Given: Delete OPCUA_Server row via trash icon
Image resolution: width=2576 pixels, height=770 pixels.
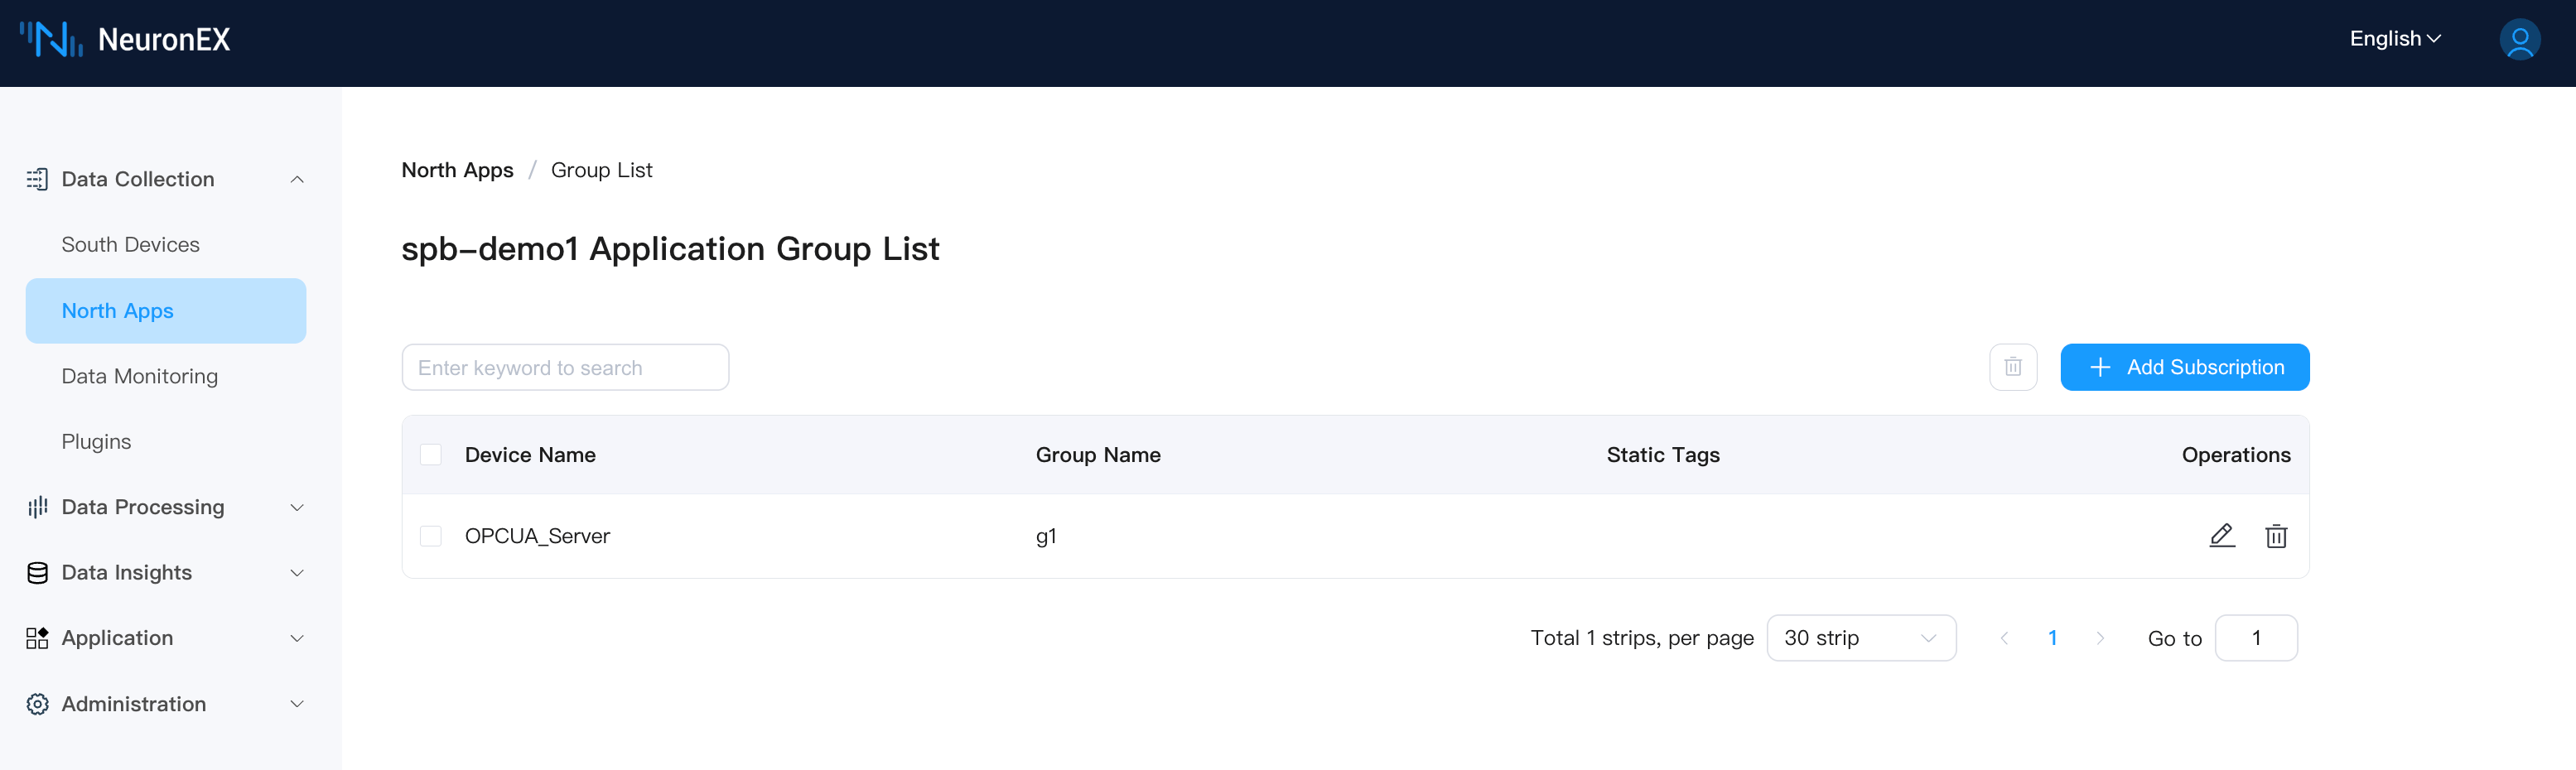Looking at the screenshot, I should (2276, 536).
